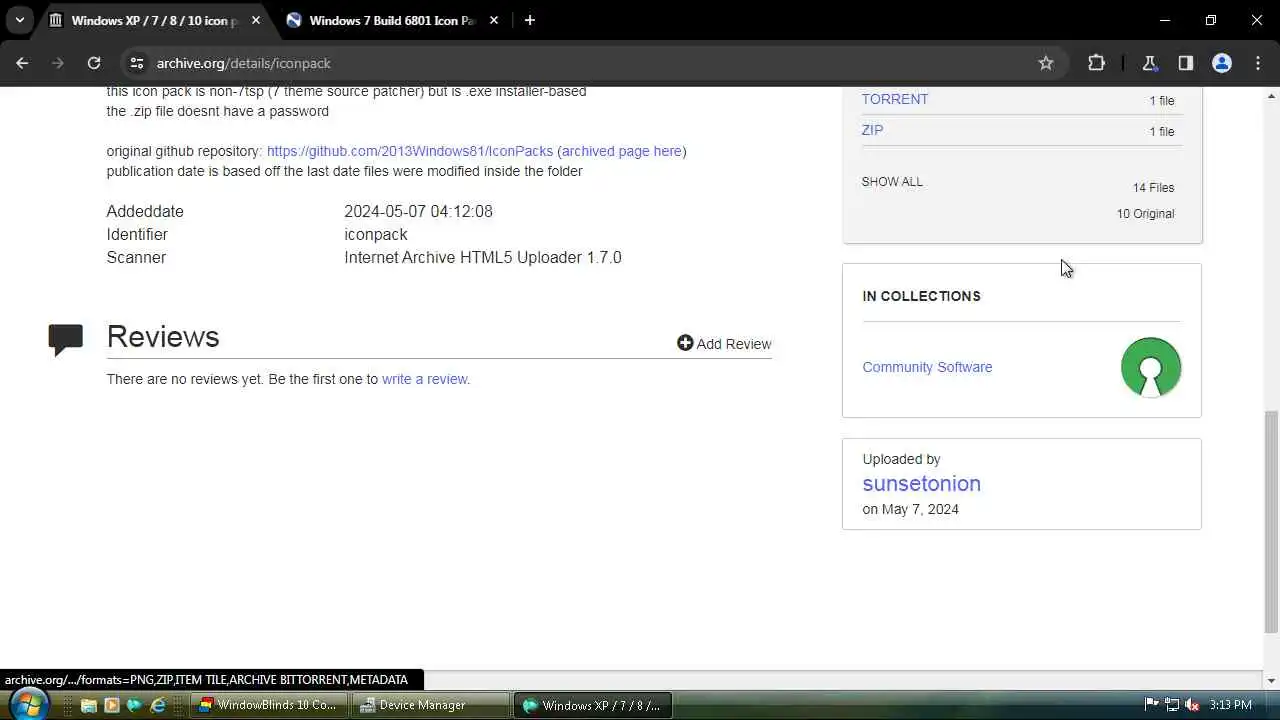Viewport: 1280px width, 720px height.
Task: Click the upload date May 7, 2024
Action: click(x=920, y=509)
